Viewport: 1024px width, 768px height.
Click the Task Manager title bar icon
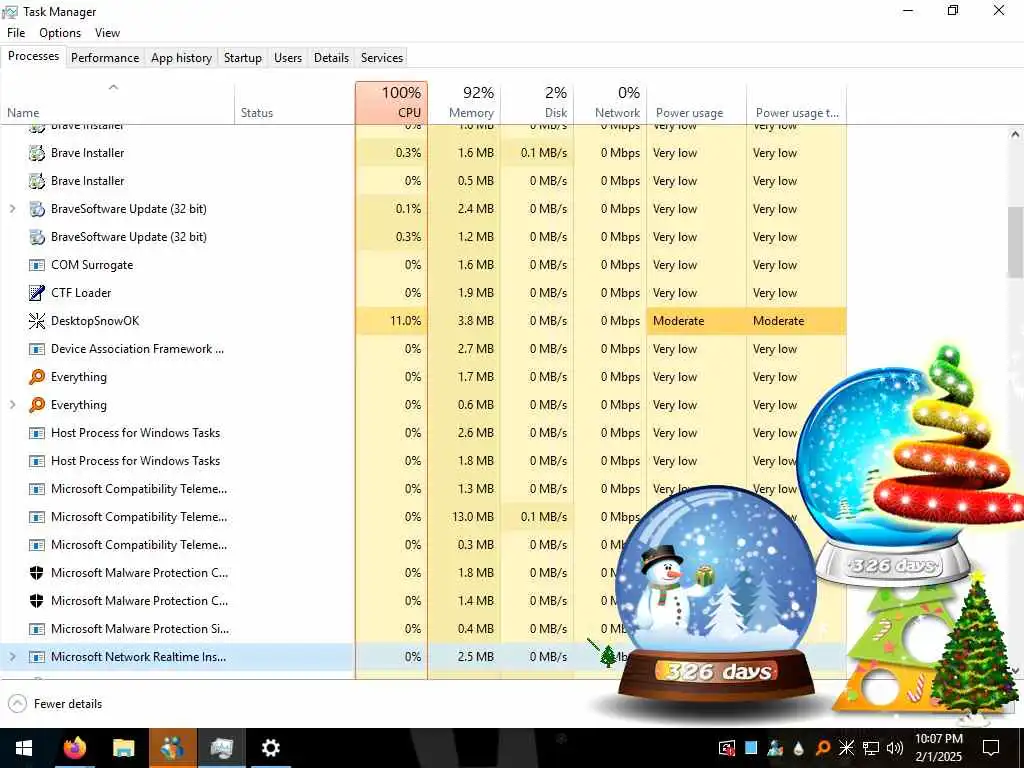point(10,12)
